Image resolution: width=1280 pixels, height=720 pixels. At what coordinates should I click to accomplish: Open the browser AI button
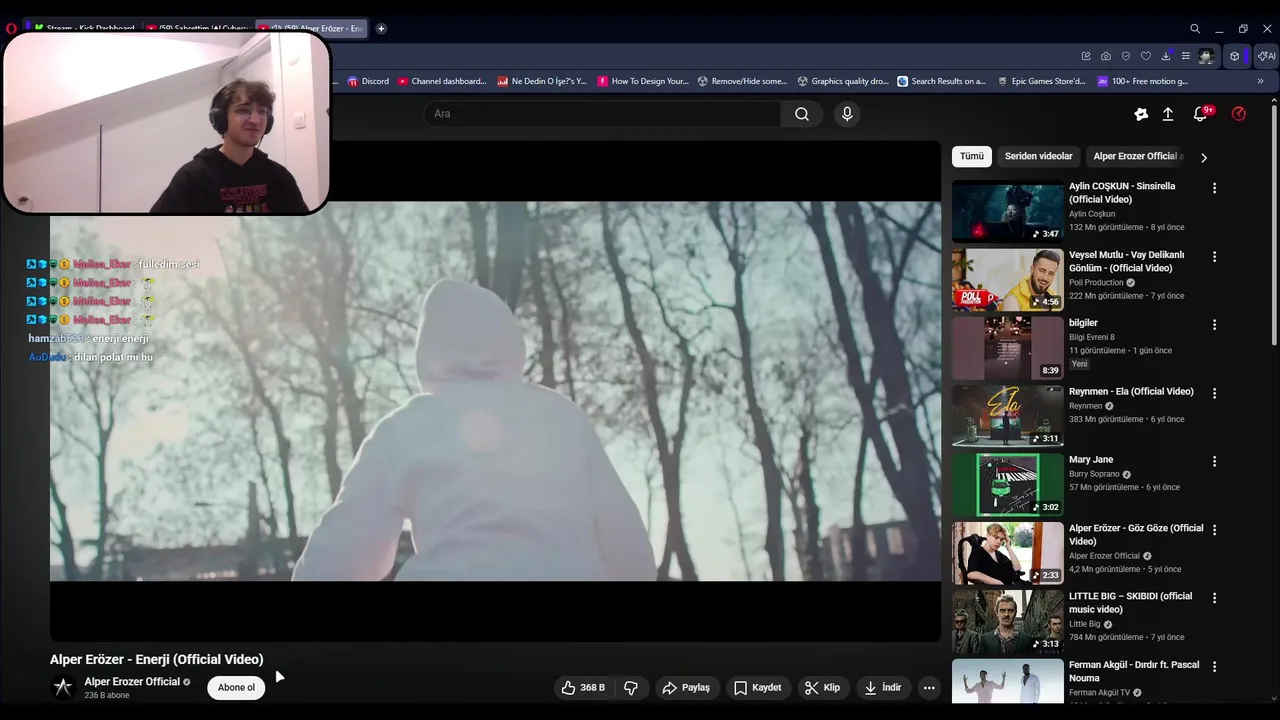pos(1267,56)
